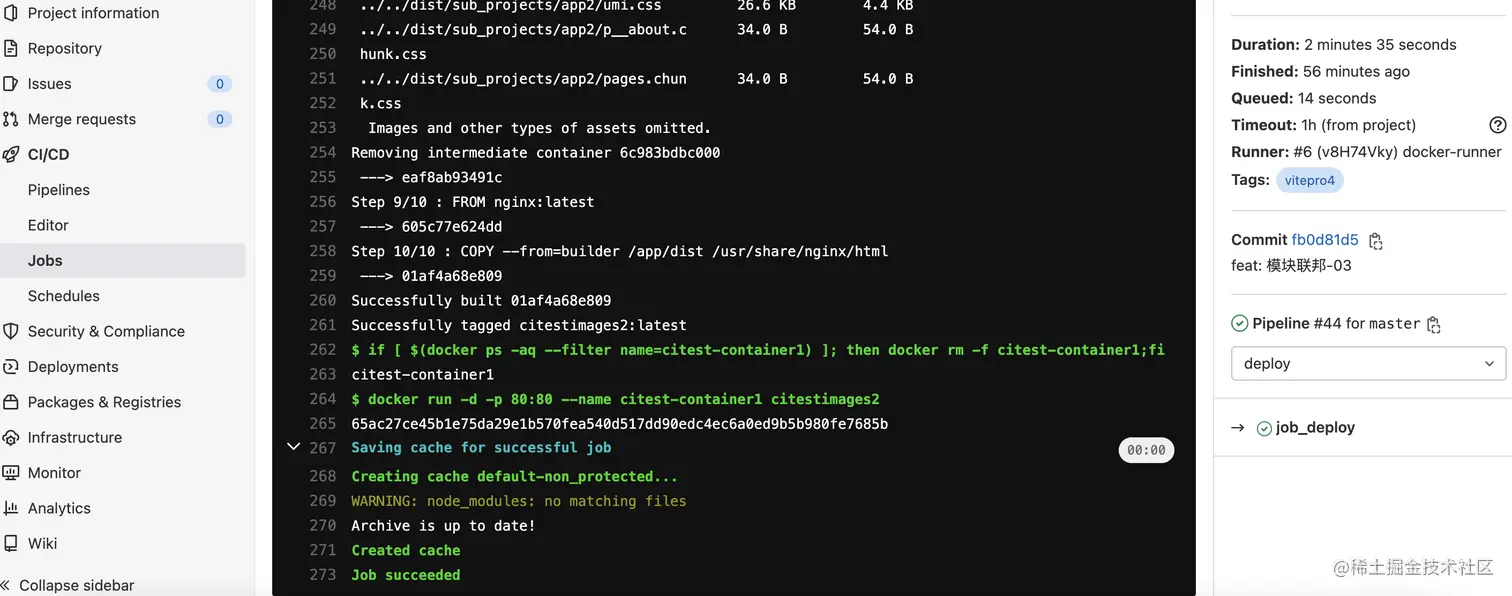1512x596 pixels.
Task: Go to the Schedules menu item
Action: (x=64, y=296)
